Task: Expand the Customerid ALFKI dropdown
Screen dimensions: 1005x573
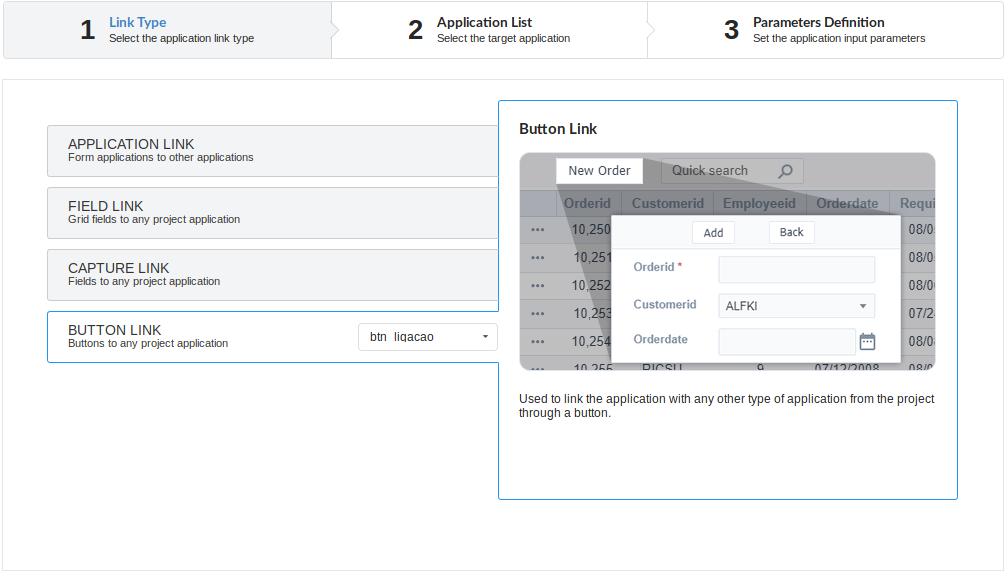Action: [x=796, y=306]
